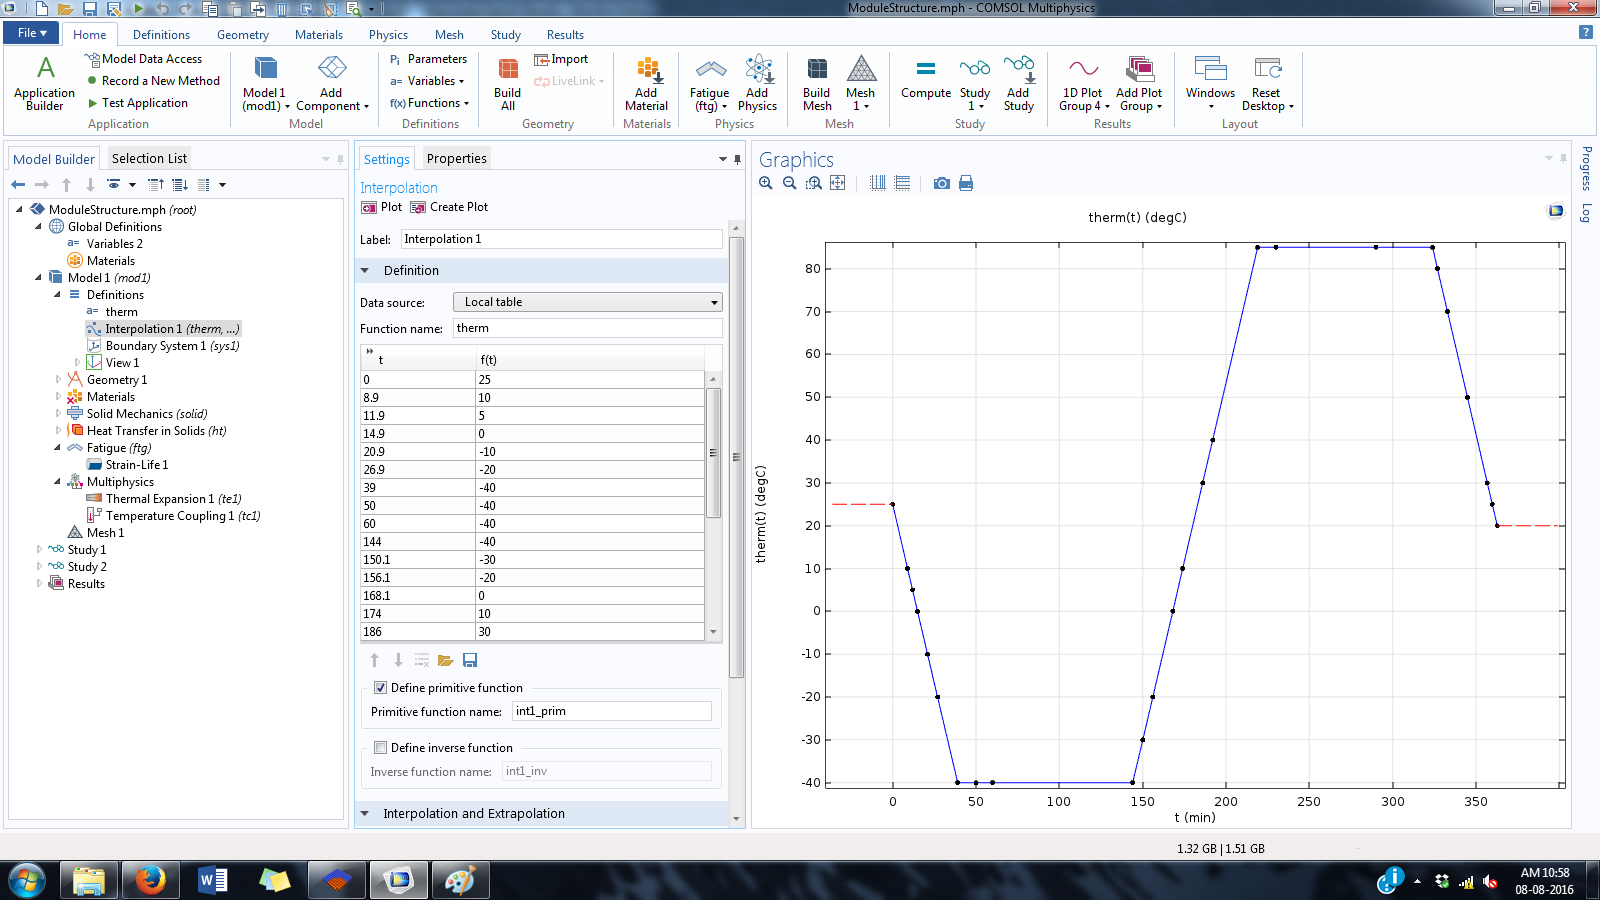This screenshot has height=900, width=1600.
Task: Click the Zoom In graphics icon
Action: point(766,183)
